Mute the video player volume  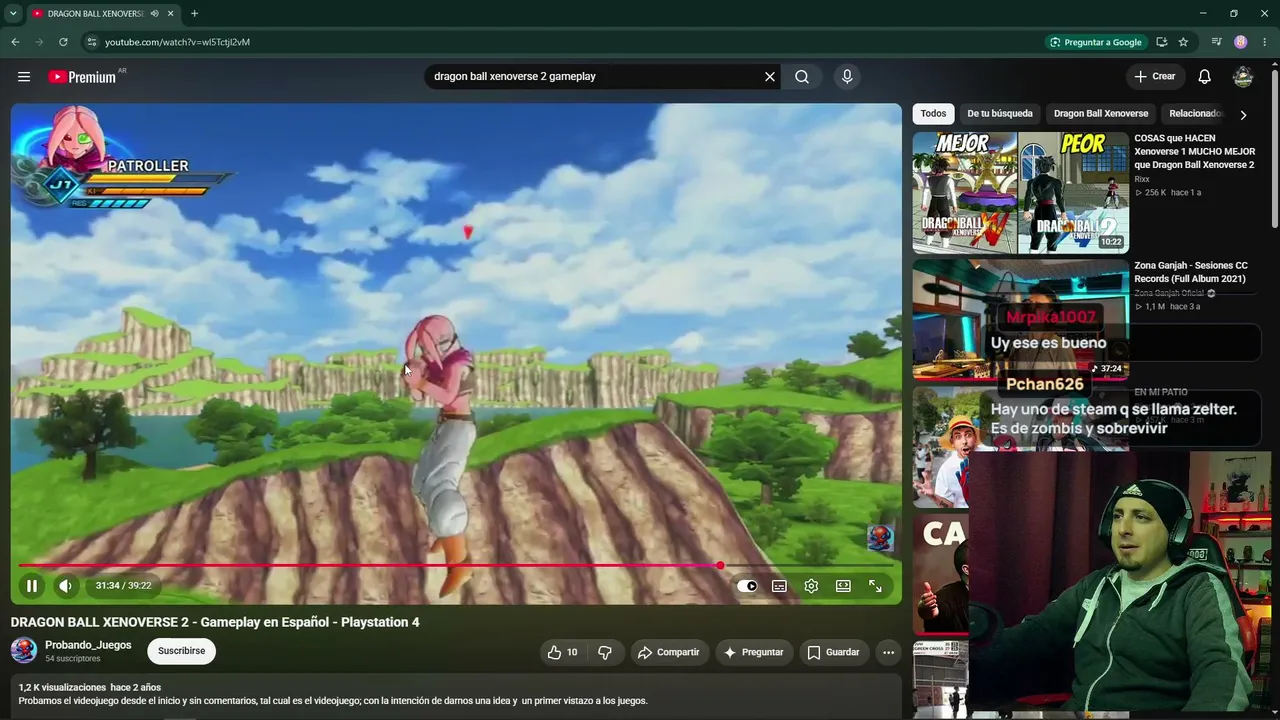pyautogui.click(x=66, y=586)
